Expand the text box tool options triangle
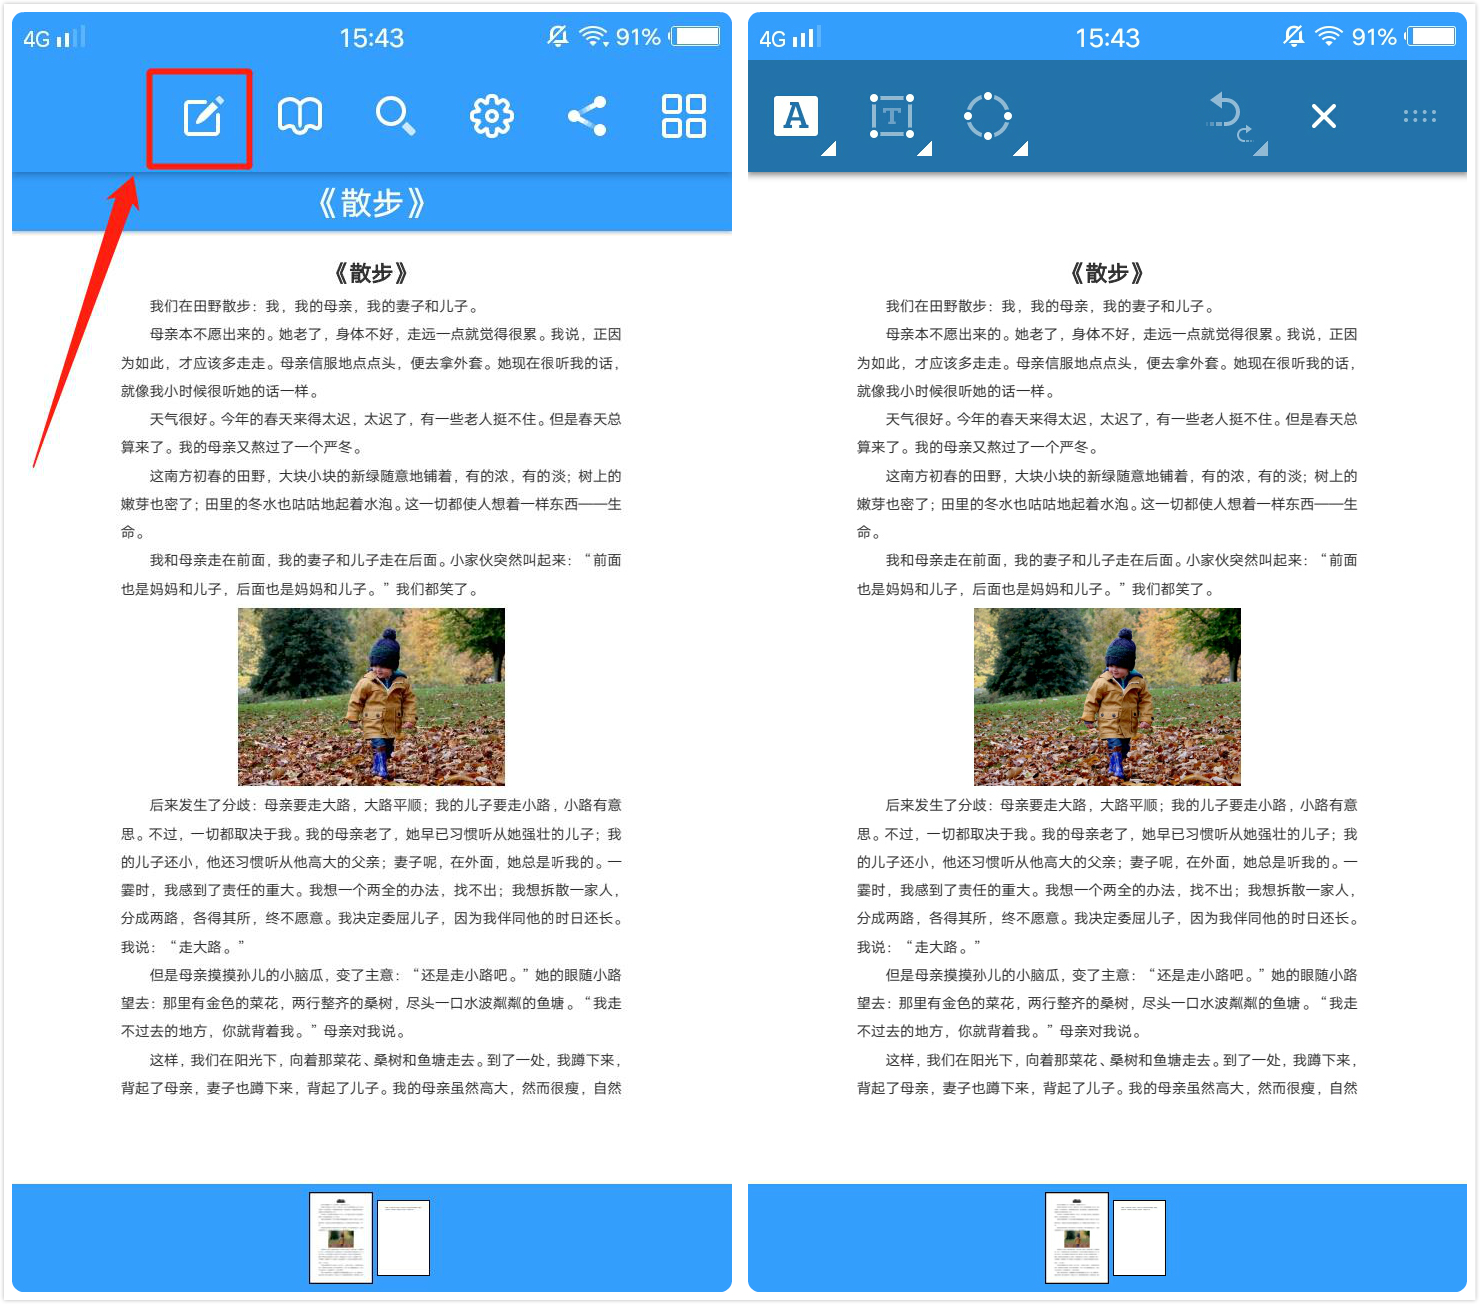 tap(924, 150)
